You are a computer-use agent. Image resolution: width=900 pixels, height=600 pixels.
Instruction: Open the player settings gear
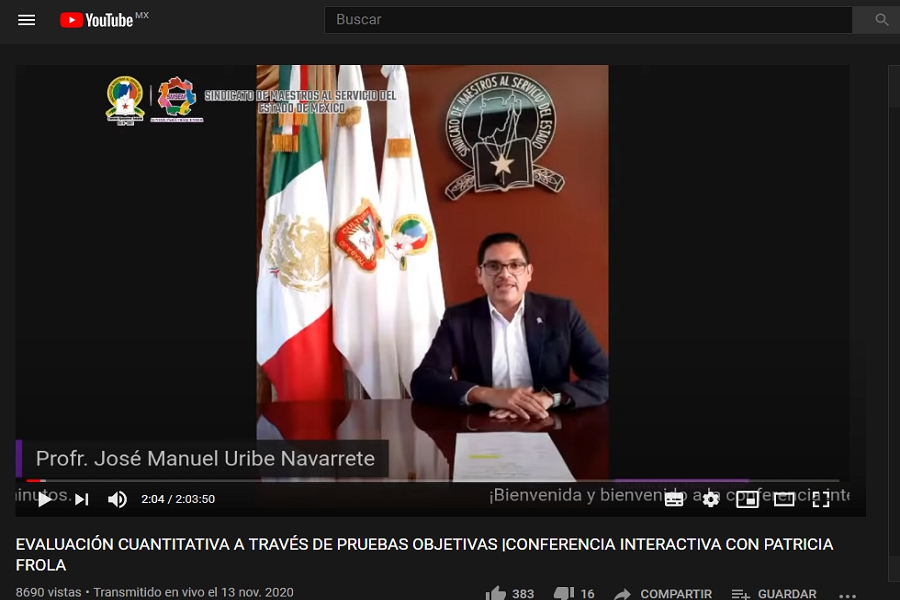tap(710, 499)
